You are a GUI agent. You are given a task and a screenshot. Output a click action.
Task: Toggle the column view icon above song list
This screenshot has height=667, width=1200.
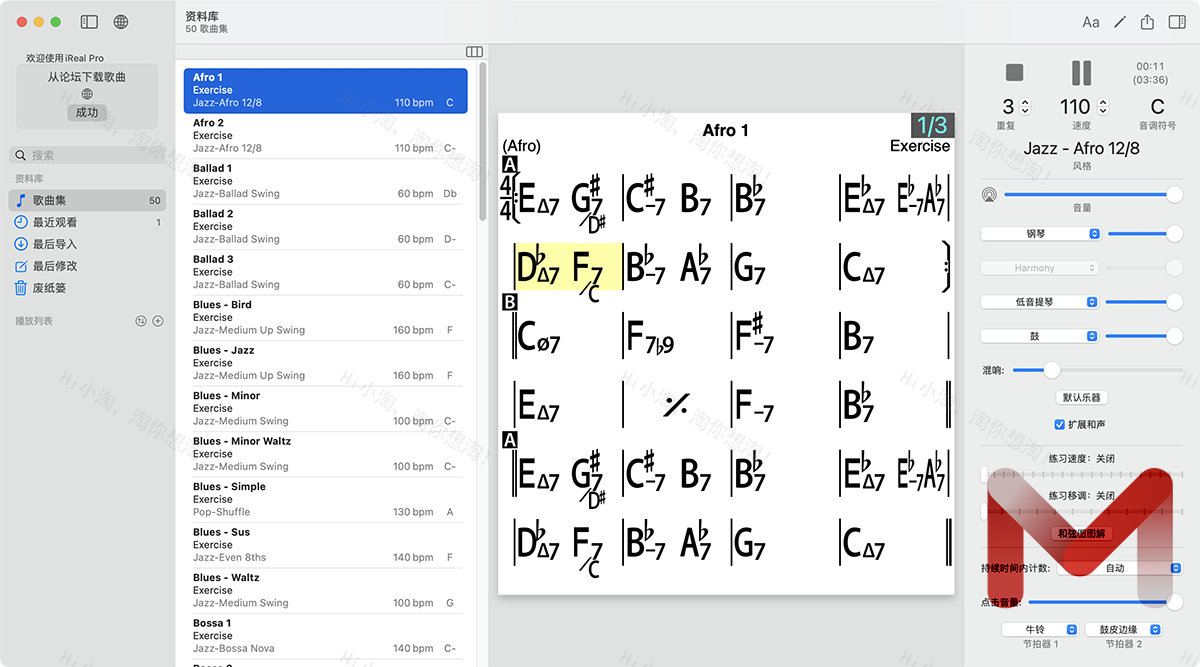(x=474, y=52)
